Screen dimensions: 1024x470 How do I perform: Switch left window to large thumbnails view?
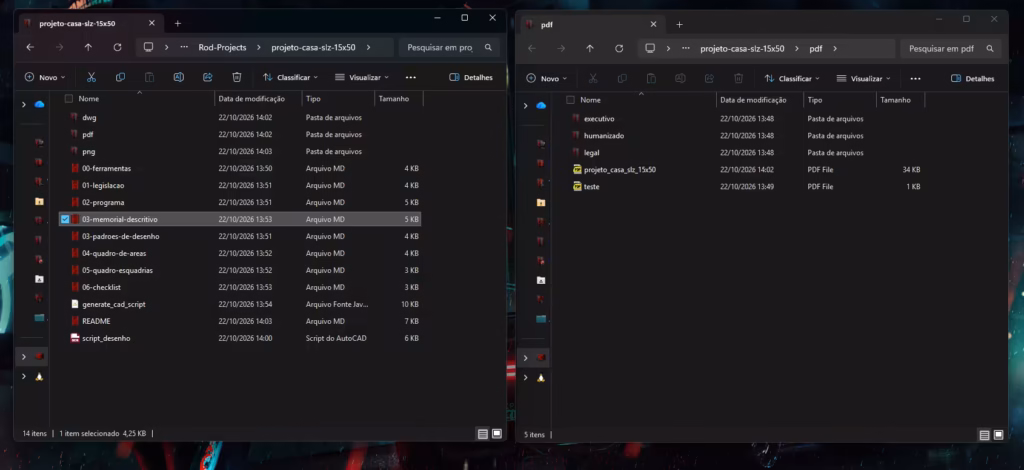click(x=497, y=434)
